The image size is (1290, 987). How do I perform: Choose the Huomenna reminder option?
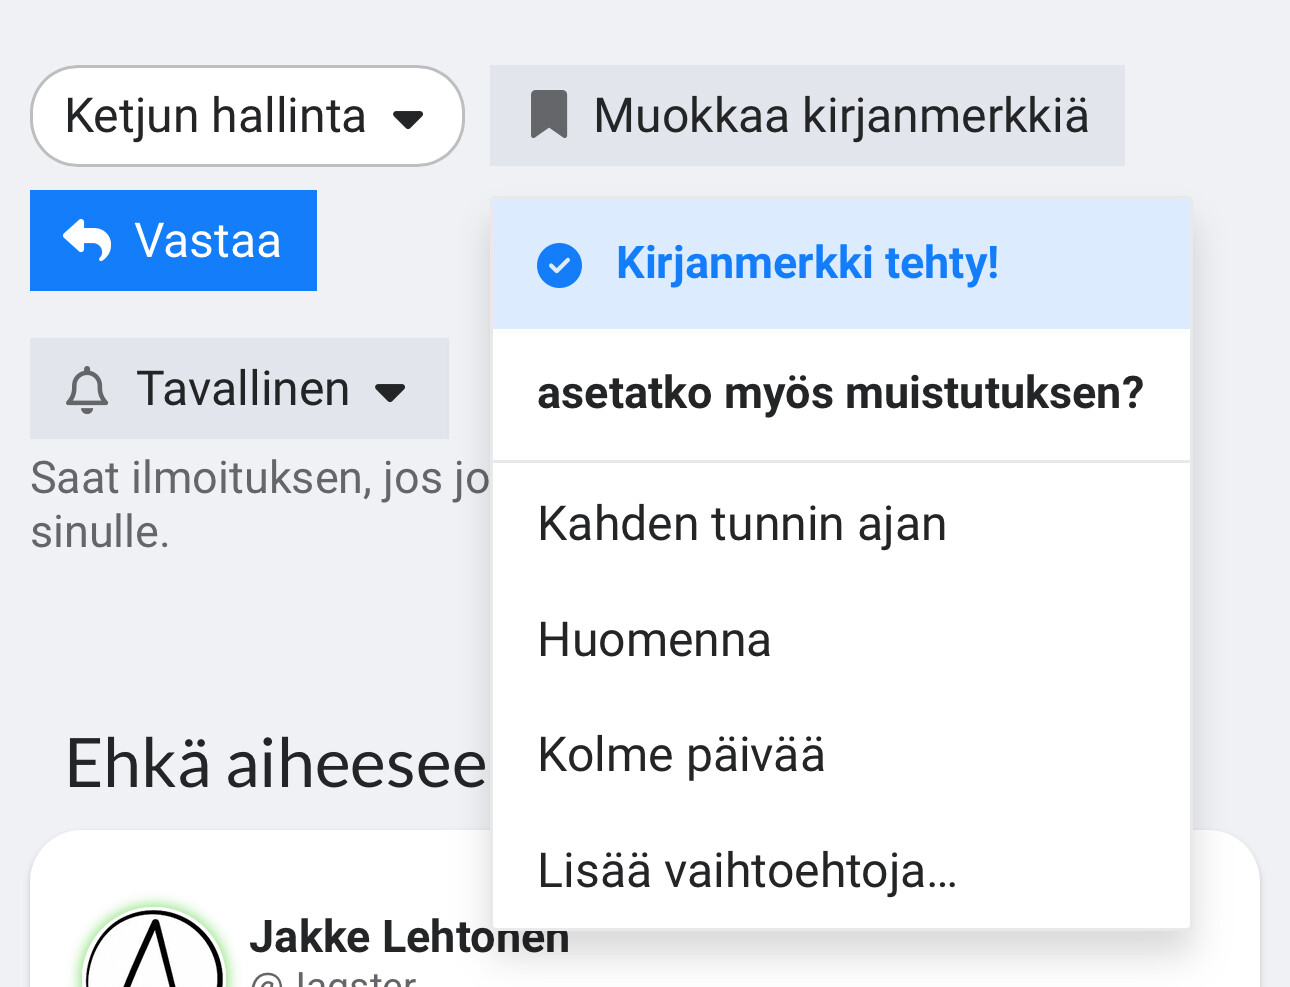click(x=654, y=640)
